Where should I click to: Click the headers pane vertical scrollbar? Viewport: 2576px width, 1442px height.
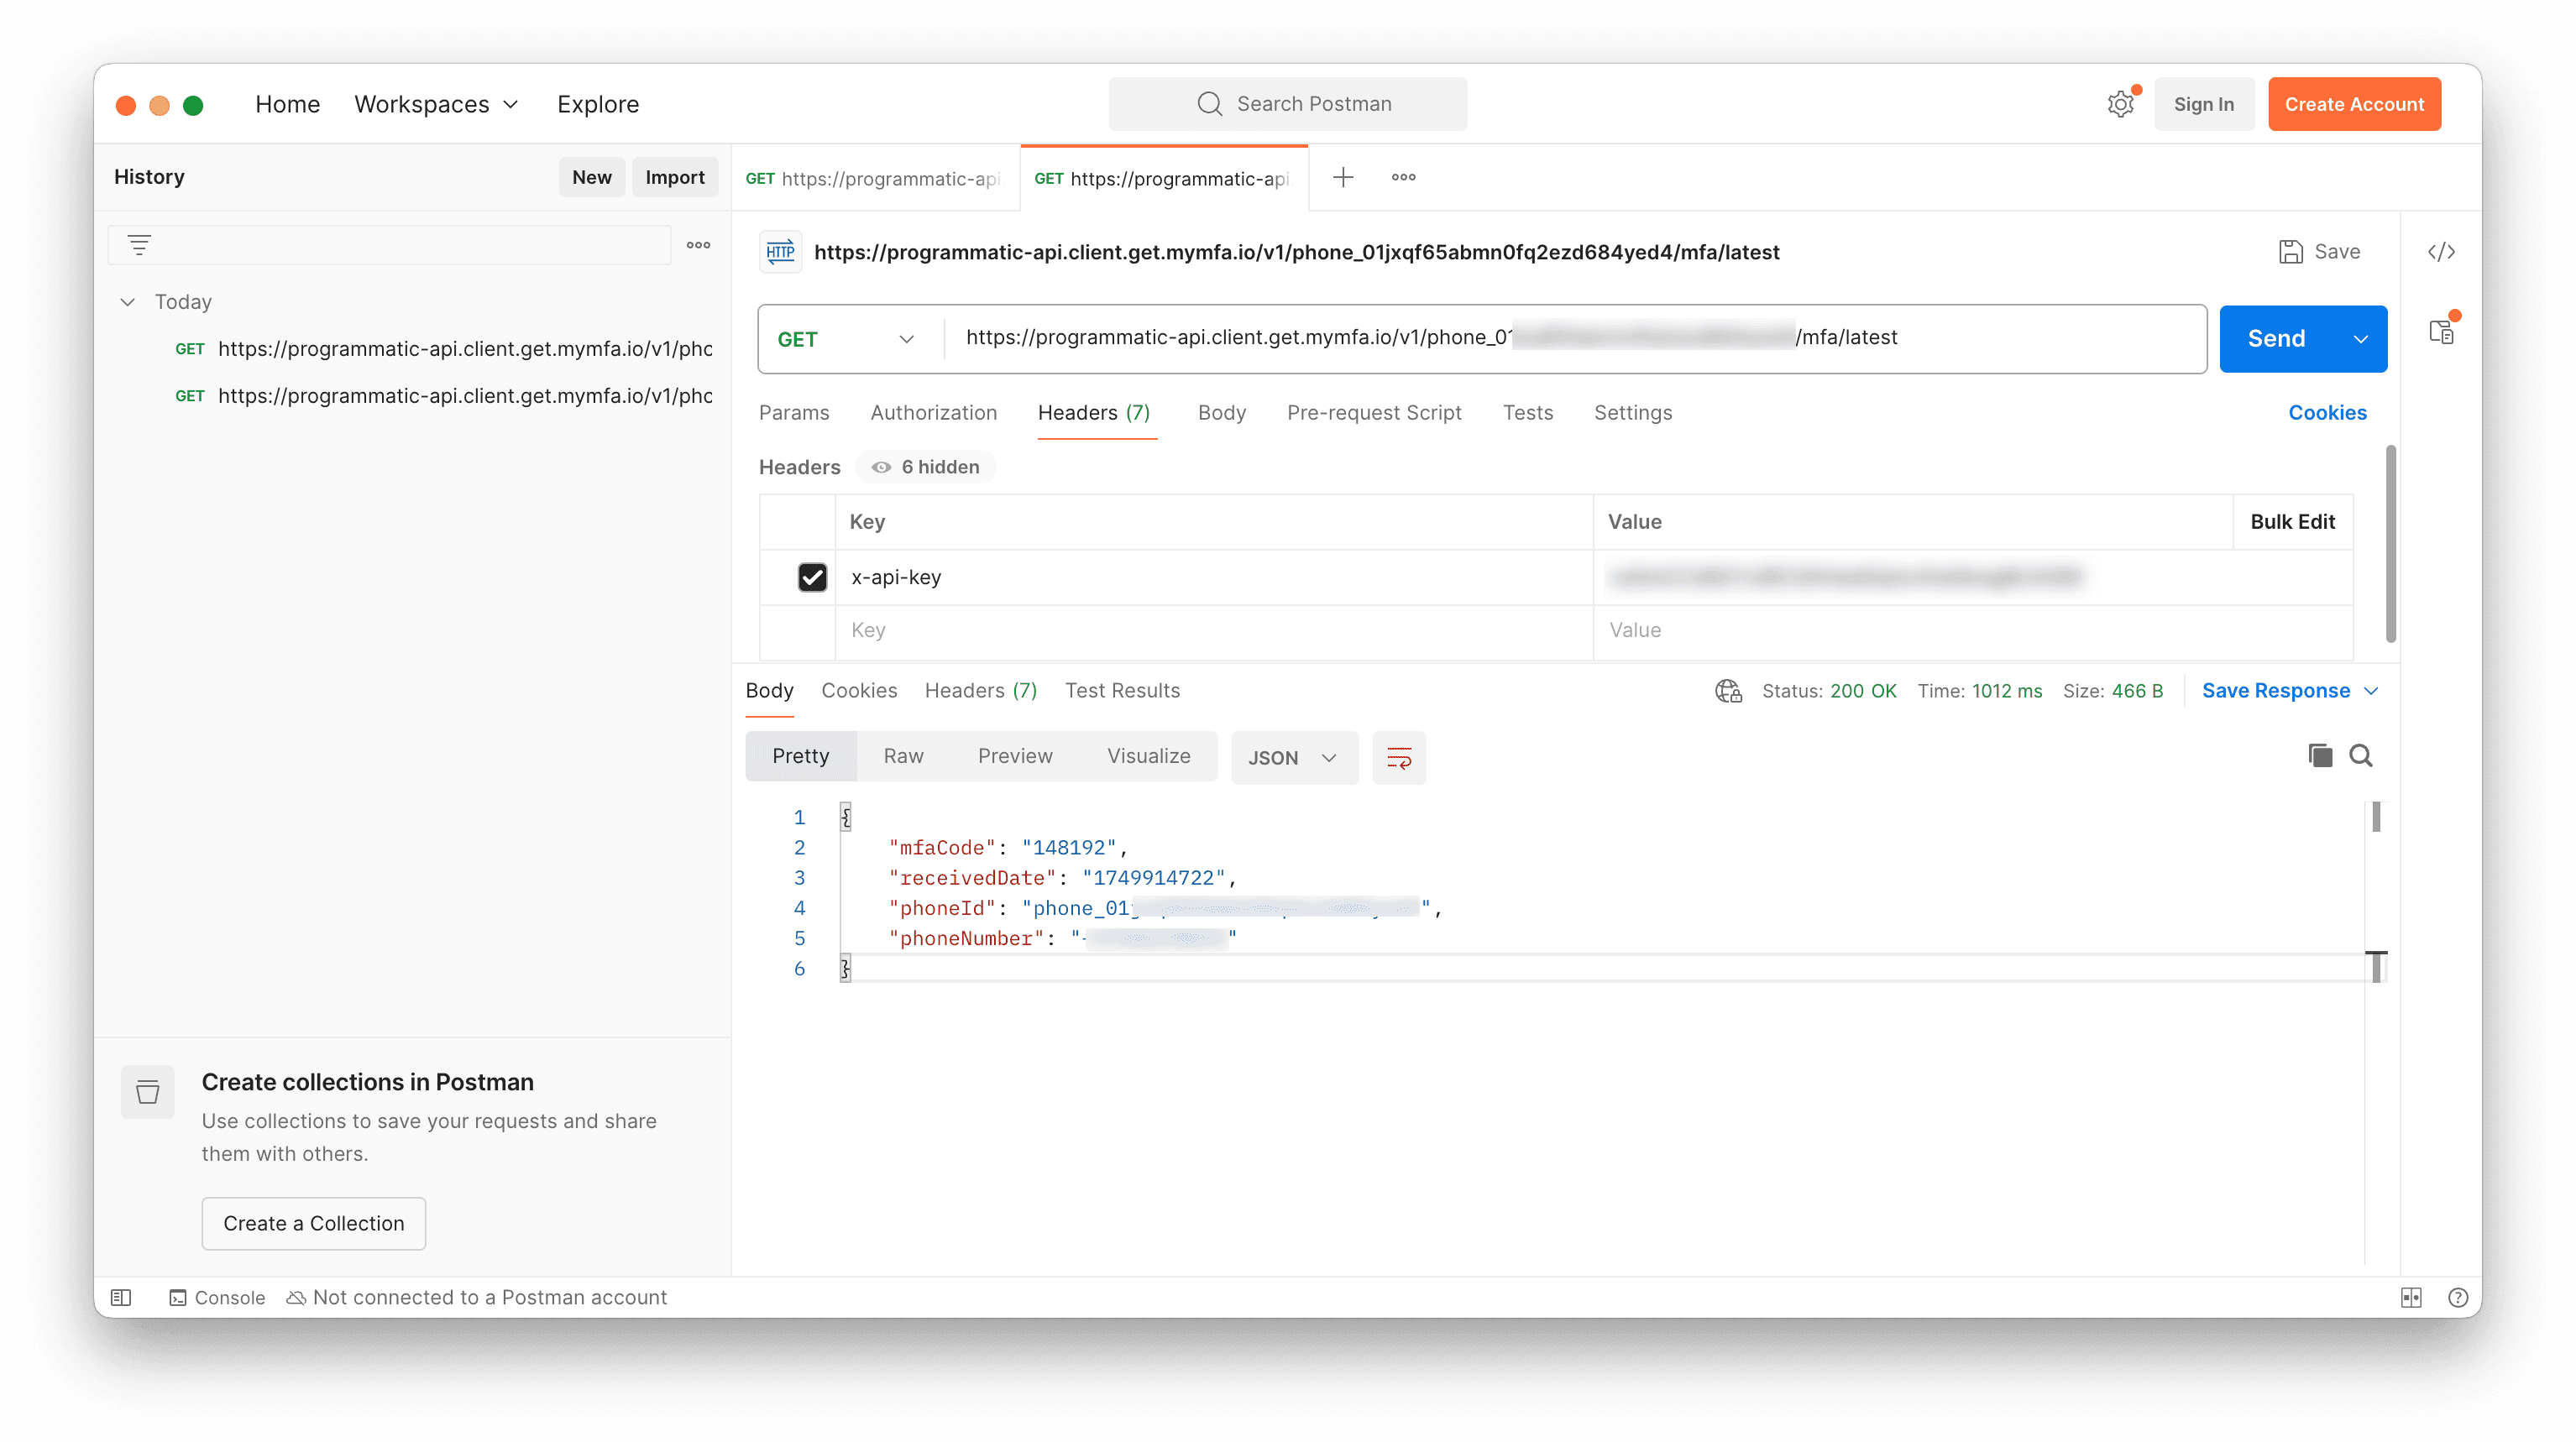coord(2390,543)
